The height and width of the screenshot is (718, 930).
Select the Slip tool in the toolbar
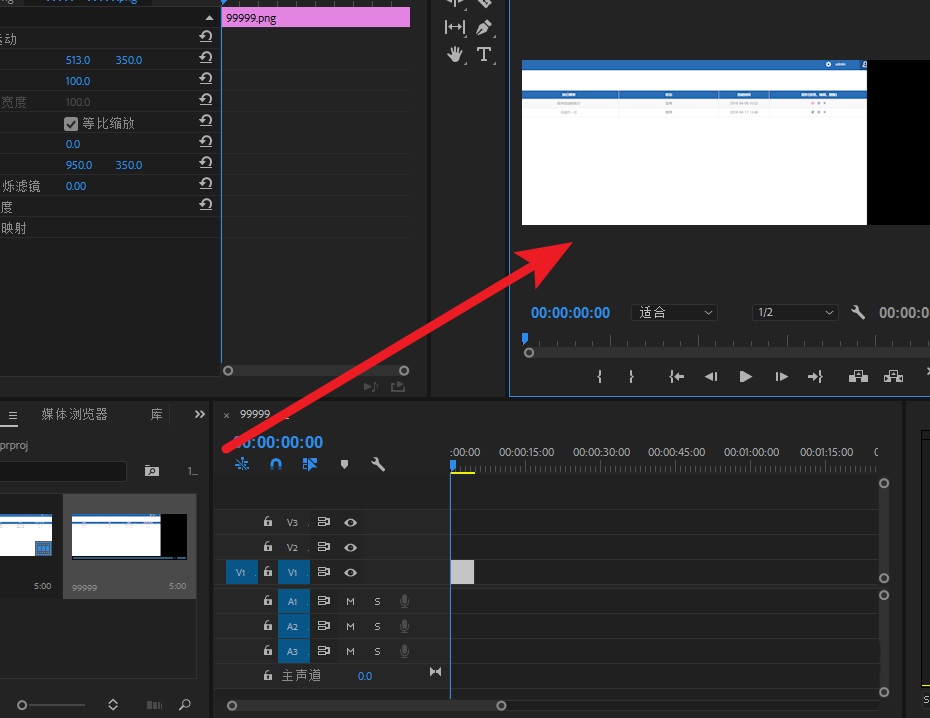pyautogui.click(x=455, y=27)
